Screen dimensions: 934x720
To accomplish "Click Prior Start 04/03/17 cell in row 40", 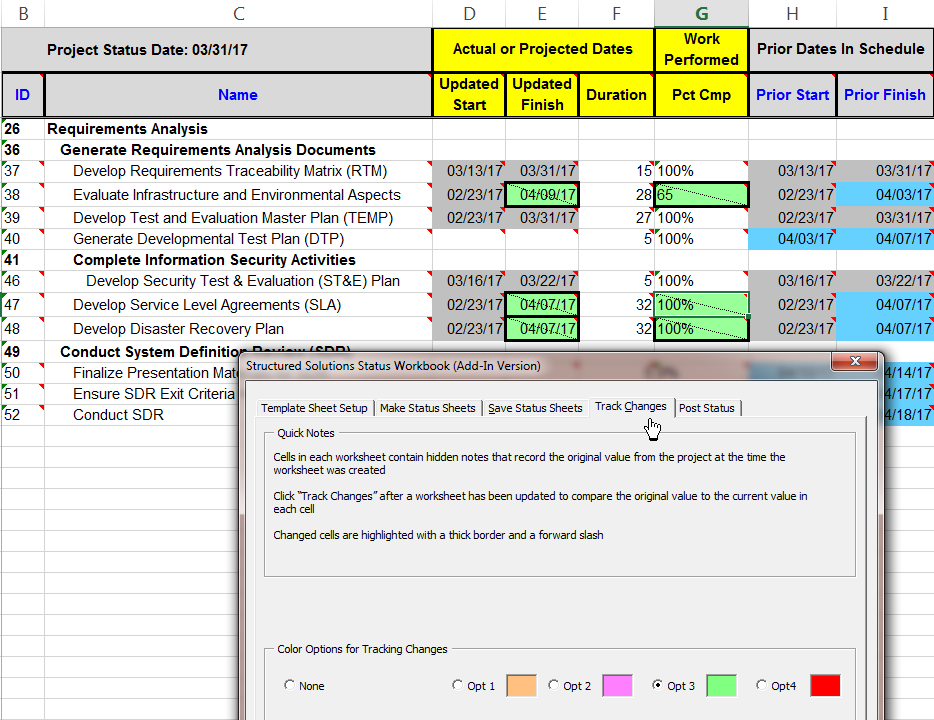I will [792, 239].
